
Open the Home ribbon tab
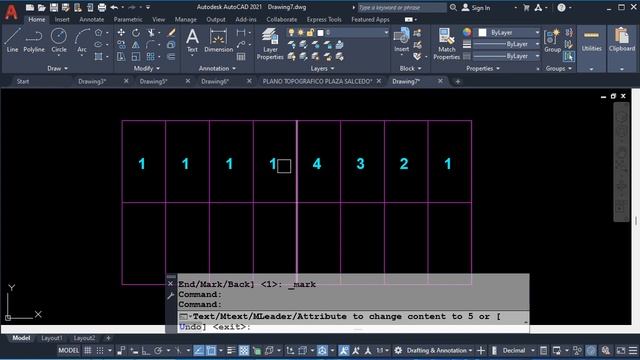37,19
